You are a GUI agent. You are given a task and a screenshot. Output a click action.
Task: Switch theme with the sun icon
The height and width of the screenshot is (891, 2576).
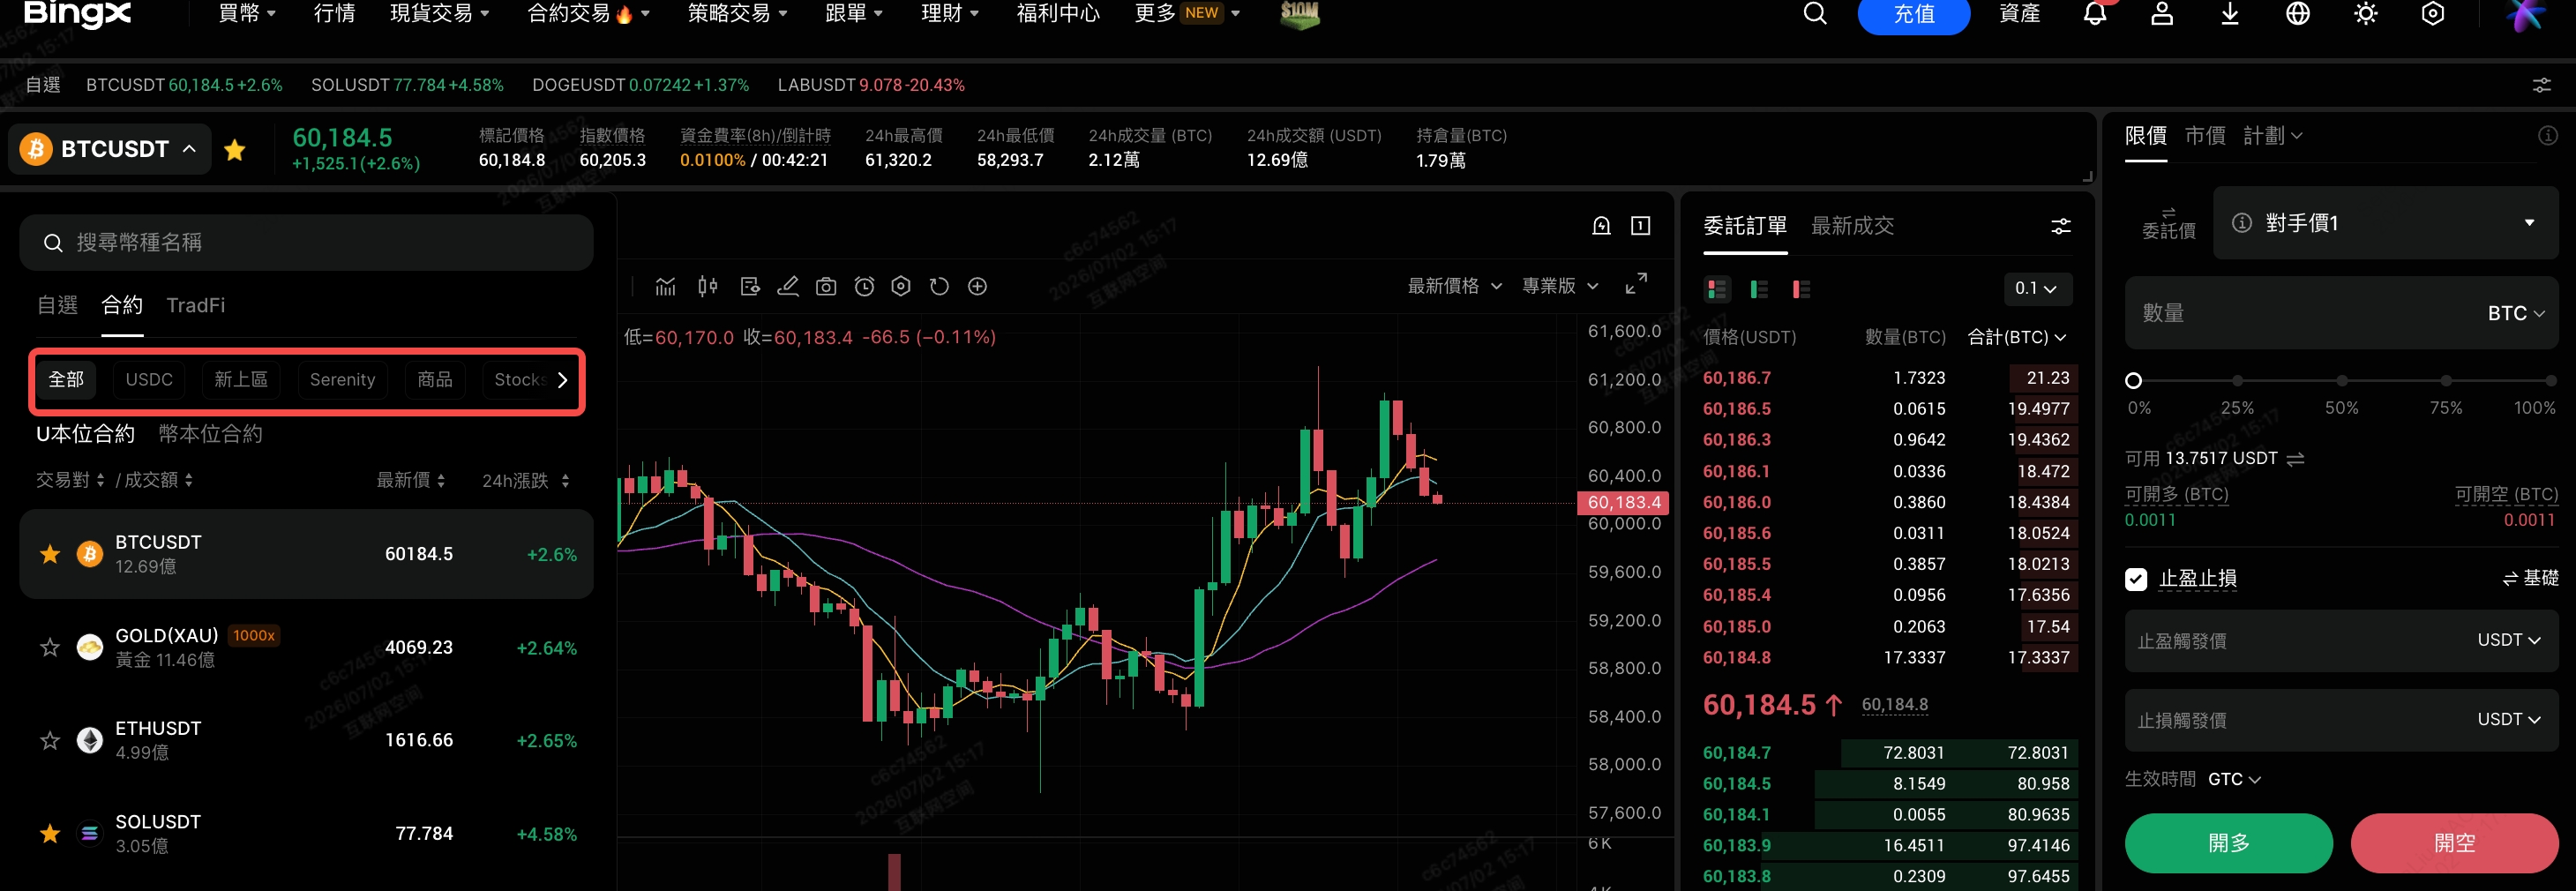pos(2365,14)
